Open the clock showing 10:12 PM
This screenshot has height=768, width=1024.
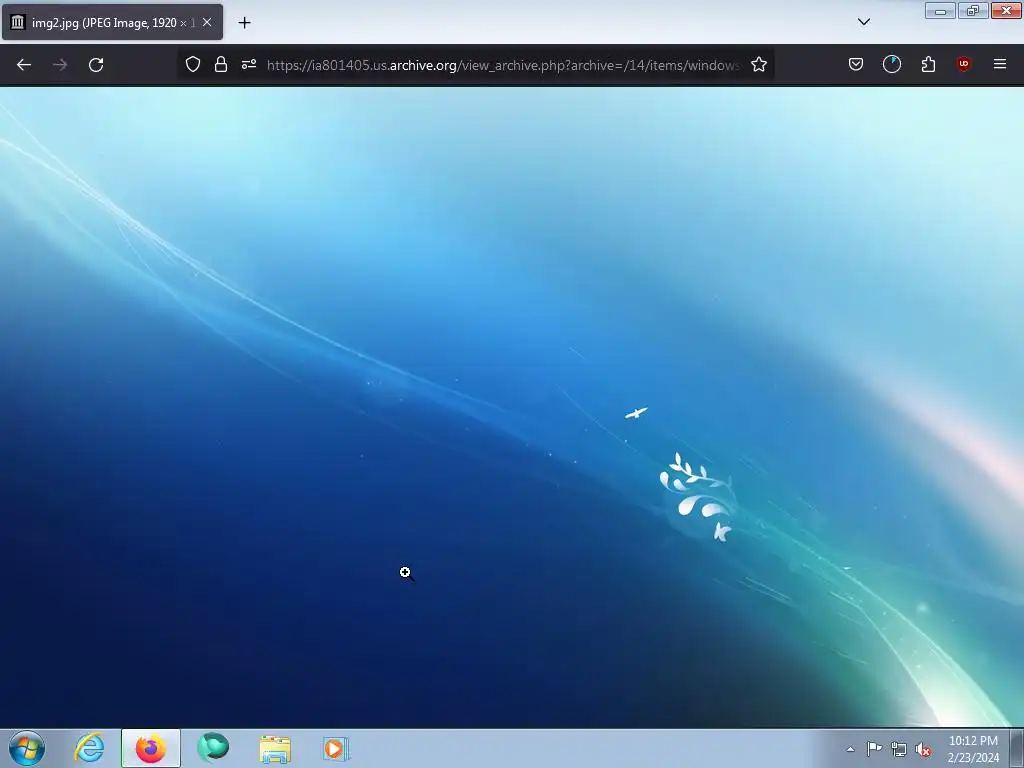(x=973, y=749)
